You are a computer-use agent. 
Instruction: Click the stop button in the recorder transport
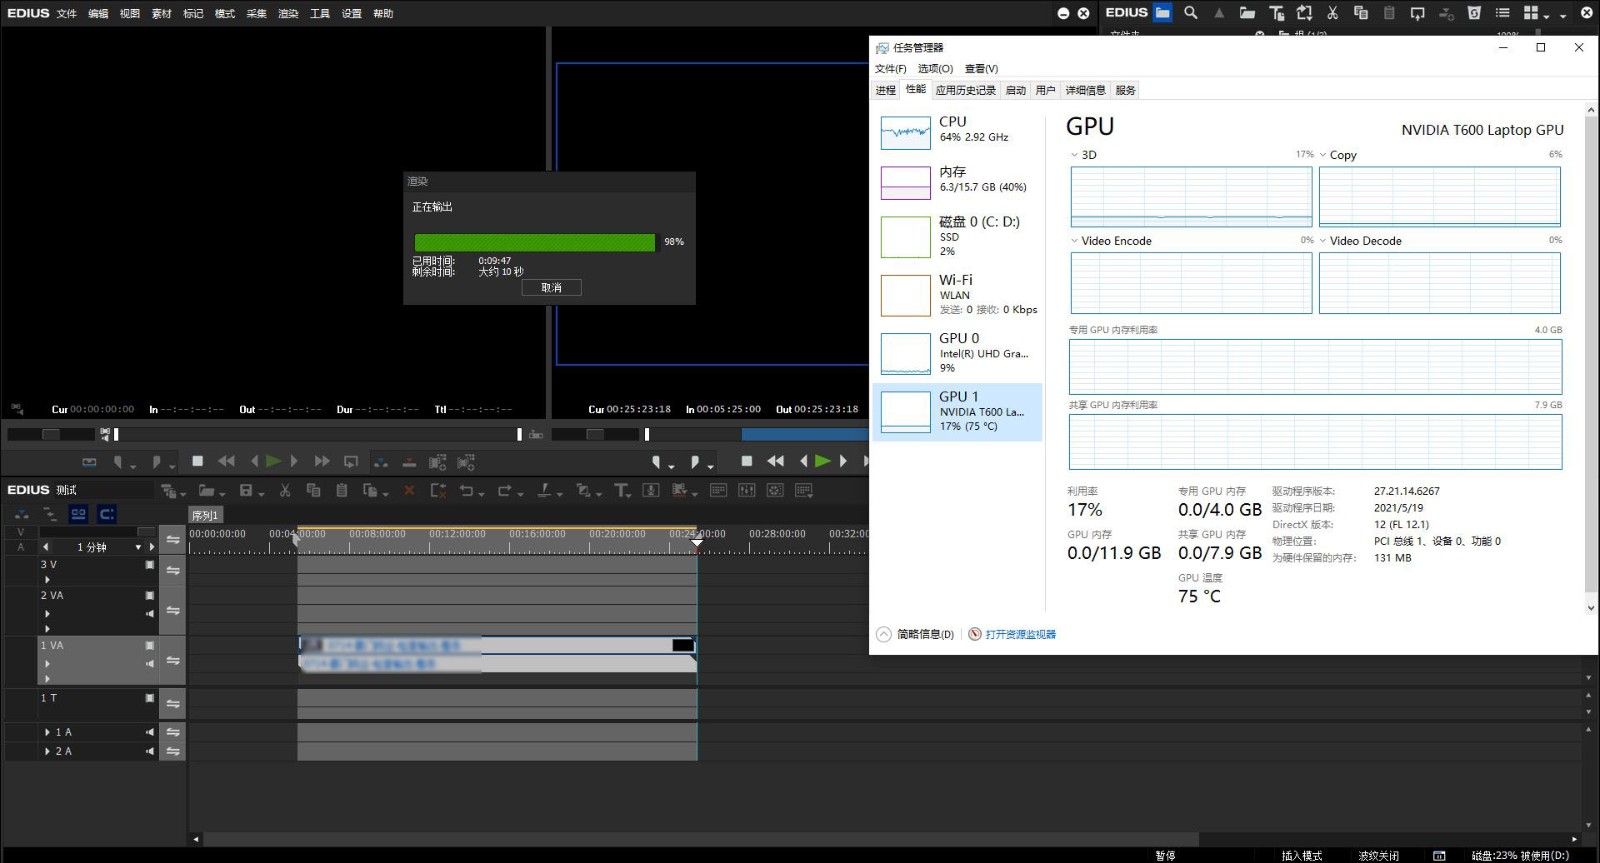point(746,461)
